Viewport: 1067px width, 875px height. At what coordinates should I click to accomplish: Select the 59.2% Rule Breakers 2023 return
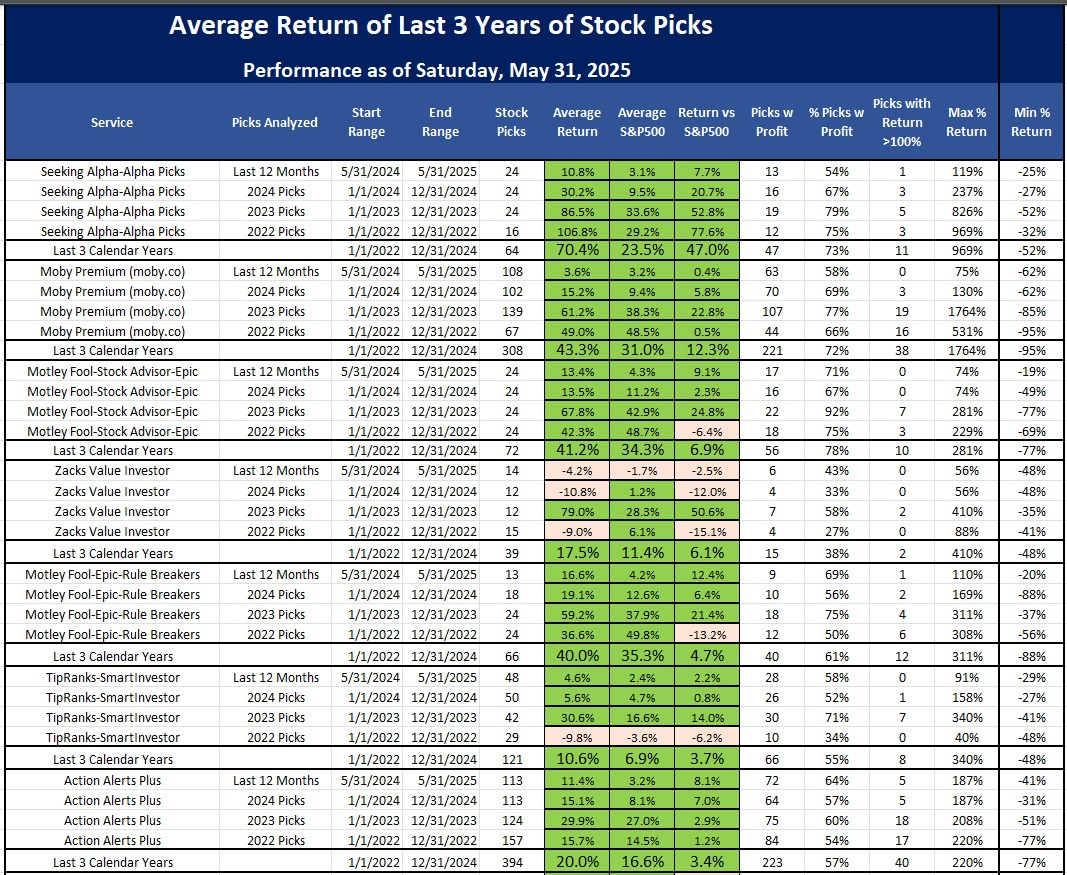click(576, 614)
